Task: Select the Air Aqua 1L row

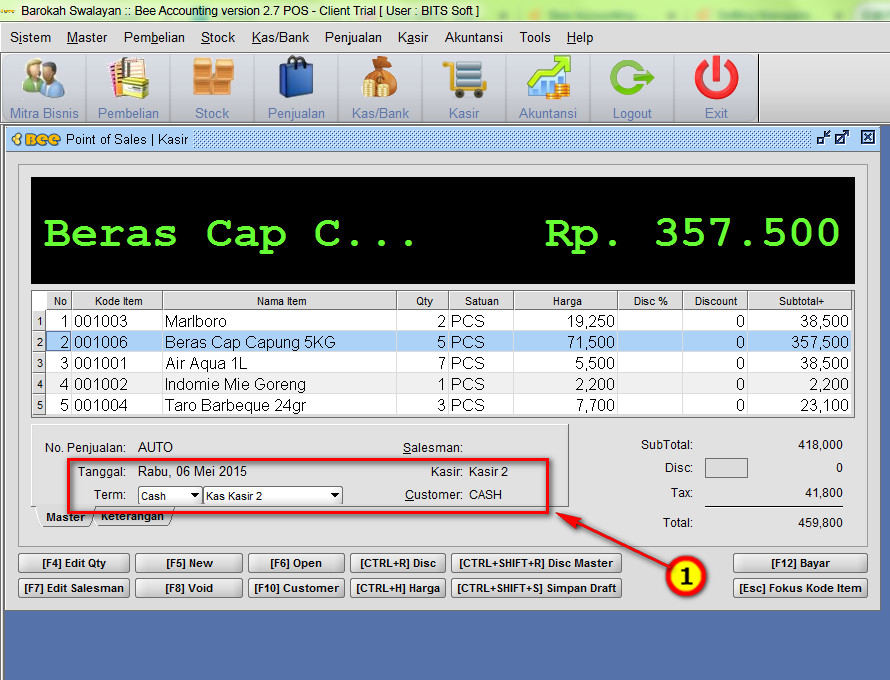Action: 443,363
